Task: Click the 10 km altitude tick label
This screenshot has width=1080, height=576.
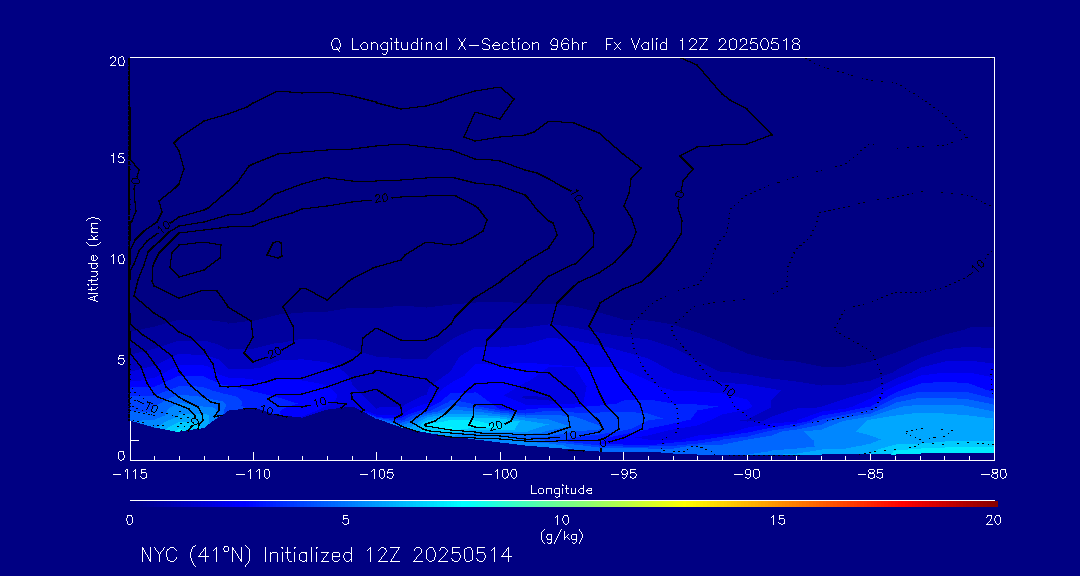Action: tap(115, 259)
